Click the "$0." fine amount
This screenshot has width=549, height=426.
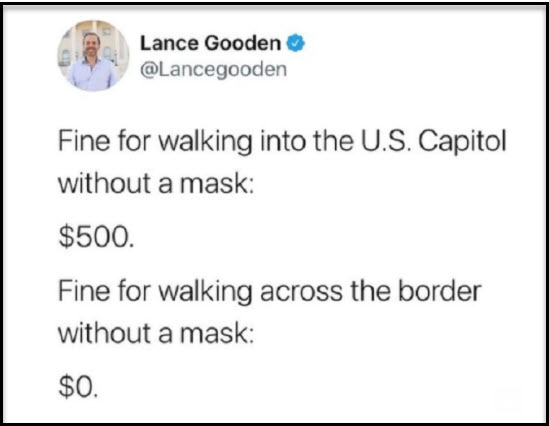pos(78,386)
